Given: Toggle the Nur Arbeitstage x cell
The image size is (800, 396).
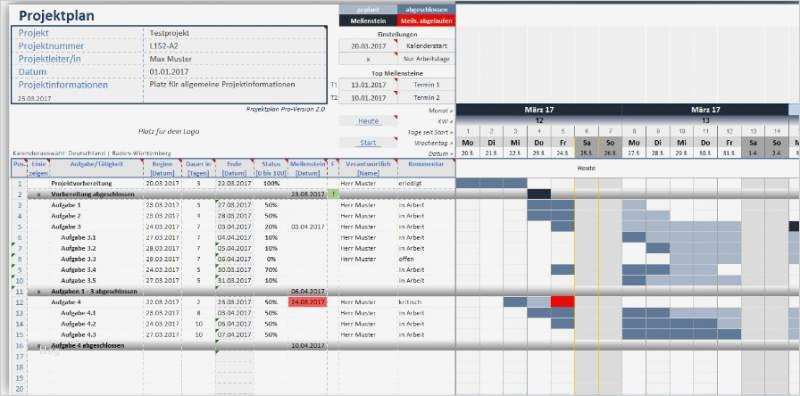Looking at the screenshot, I should pos(368,59).
